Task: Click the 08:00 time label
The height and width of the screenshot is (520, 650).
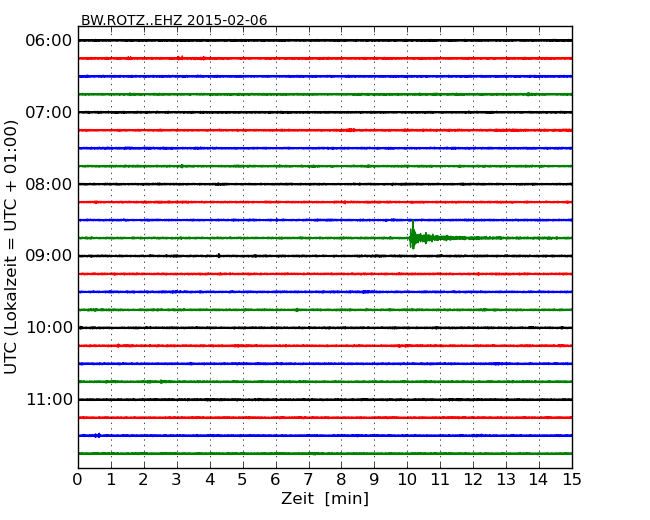Action: (x=49, y=184)
